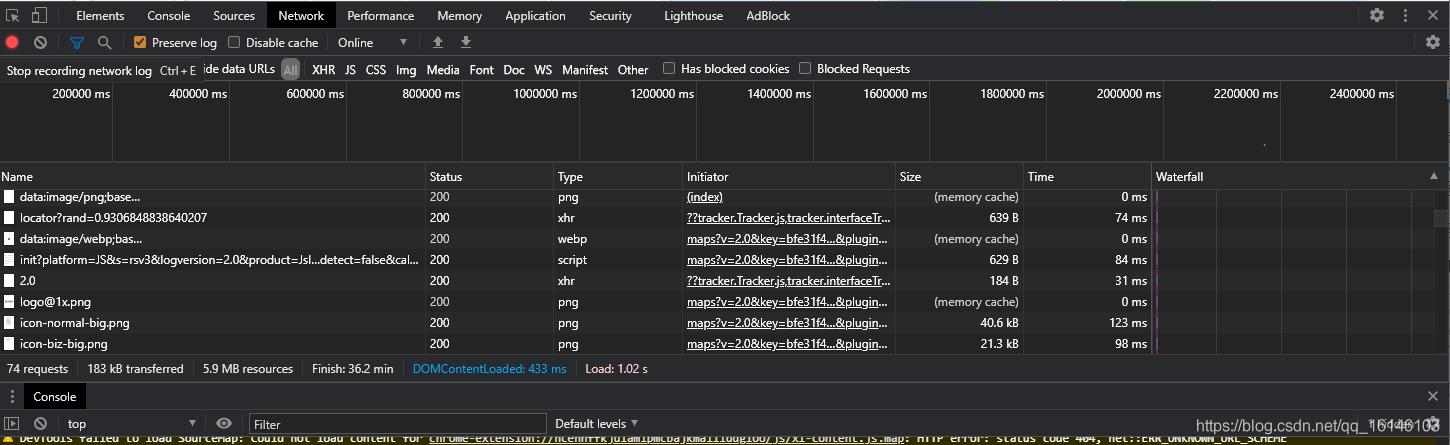Sort by the Name column header
This screenshot has width=1450, height=445.
click(x=213, y=177)
